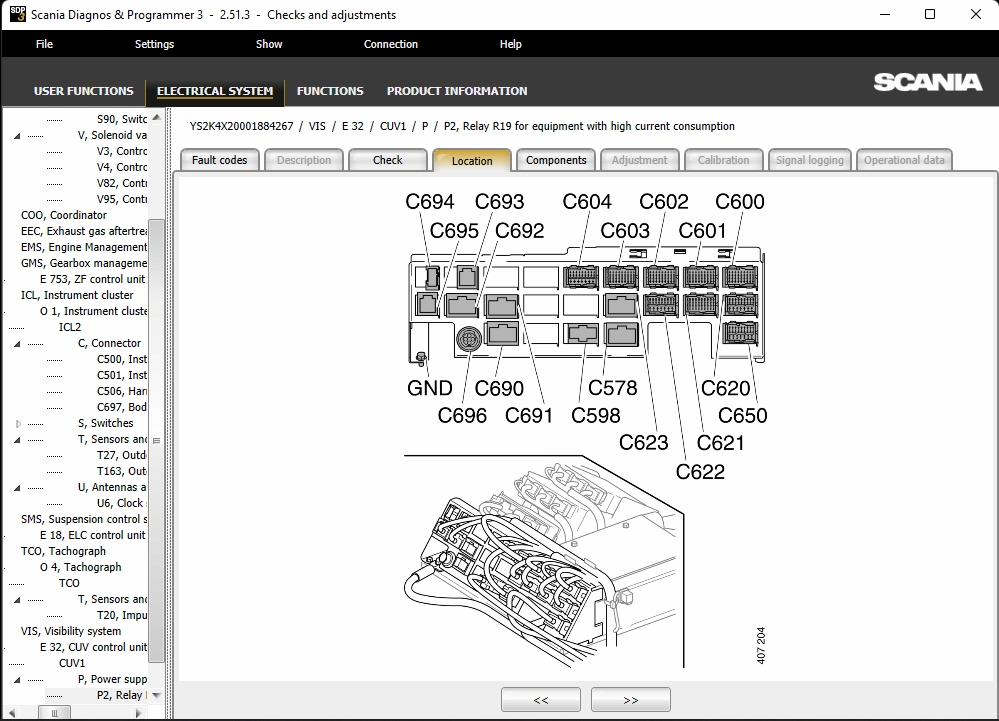Screen dimensions: 999x721
Task: Open the Connection menu
Action: 391,44
